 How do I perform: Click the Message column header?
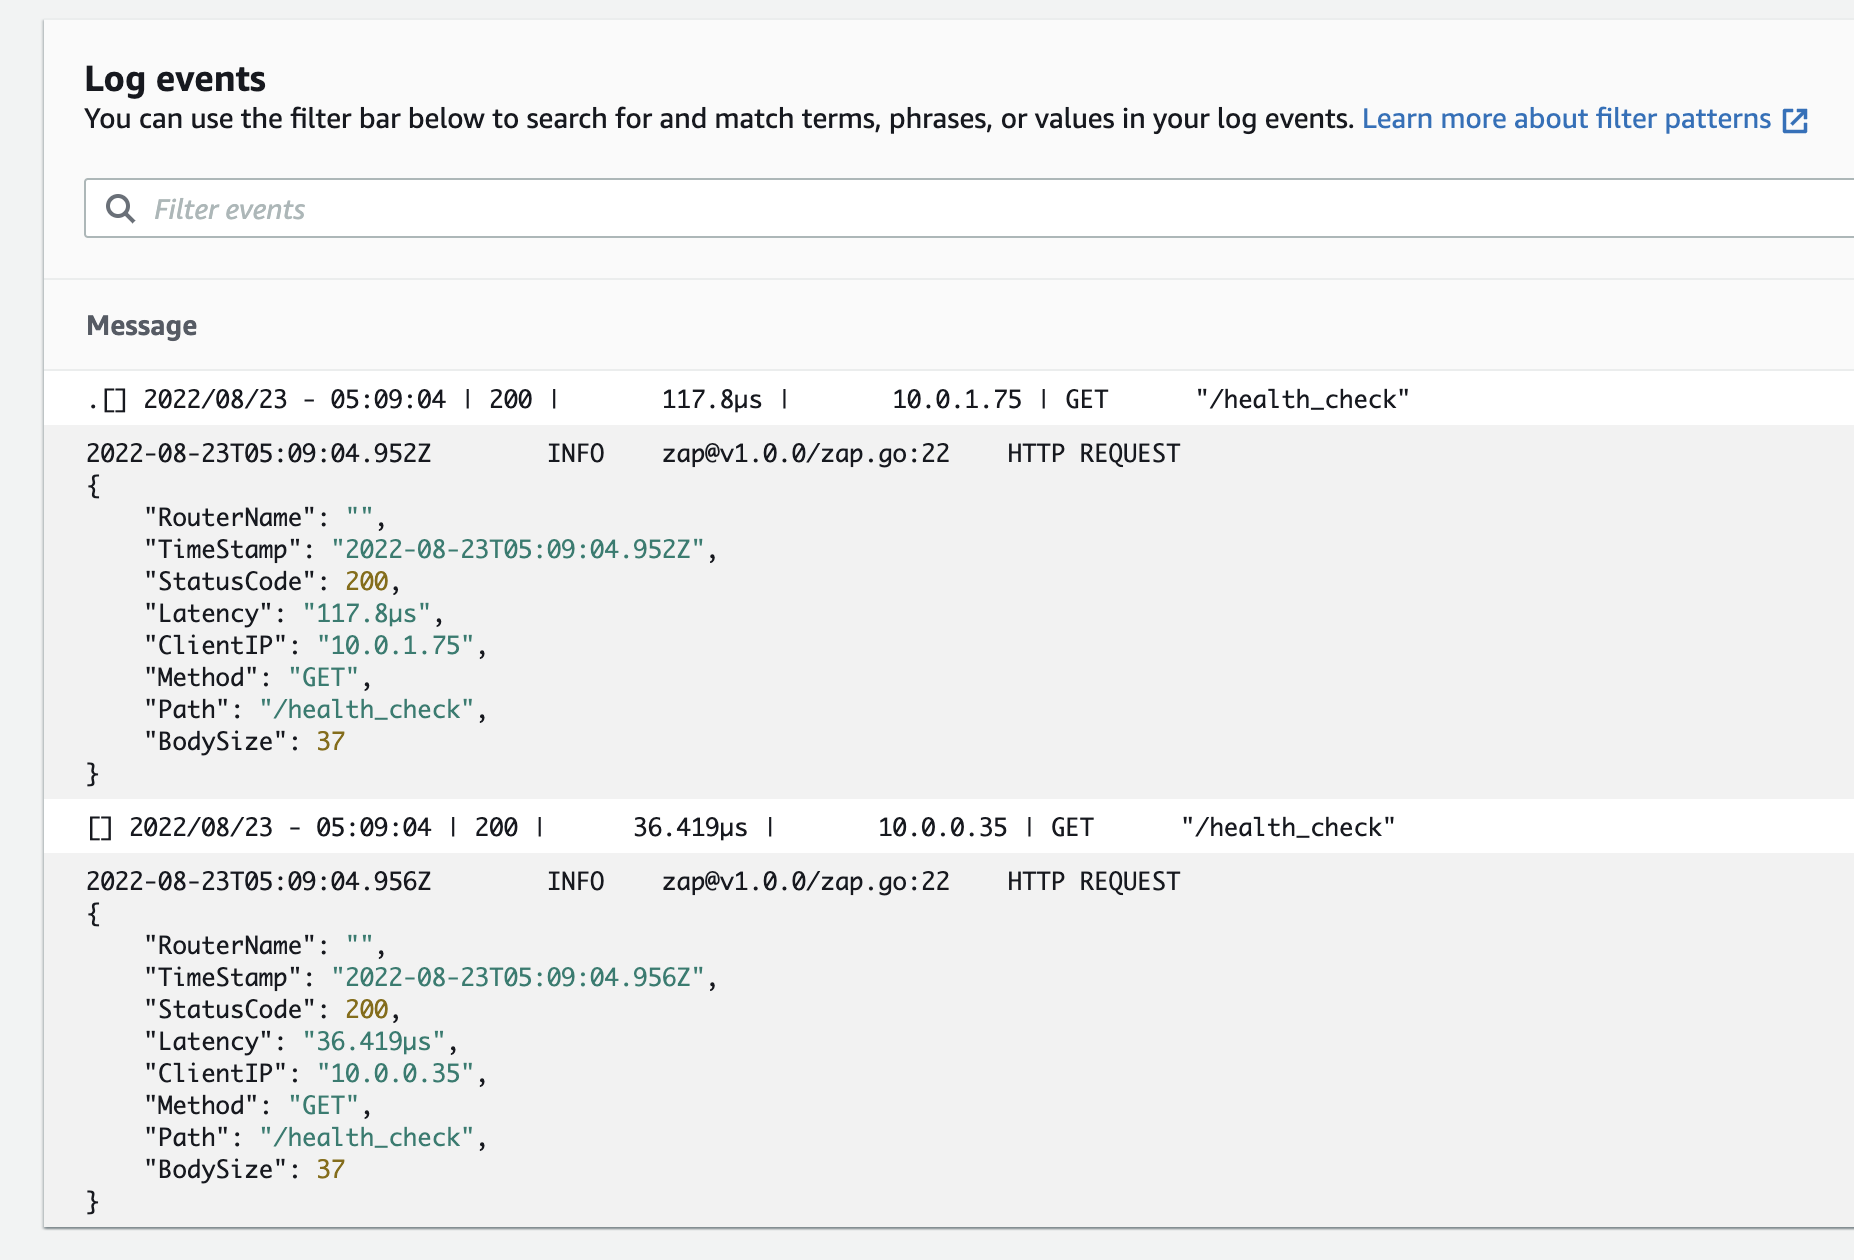click(x=142, y=325)
